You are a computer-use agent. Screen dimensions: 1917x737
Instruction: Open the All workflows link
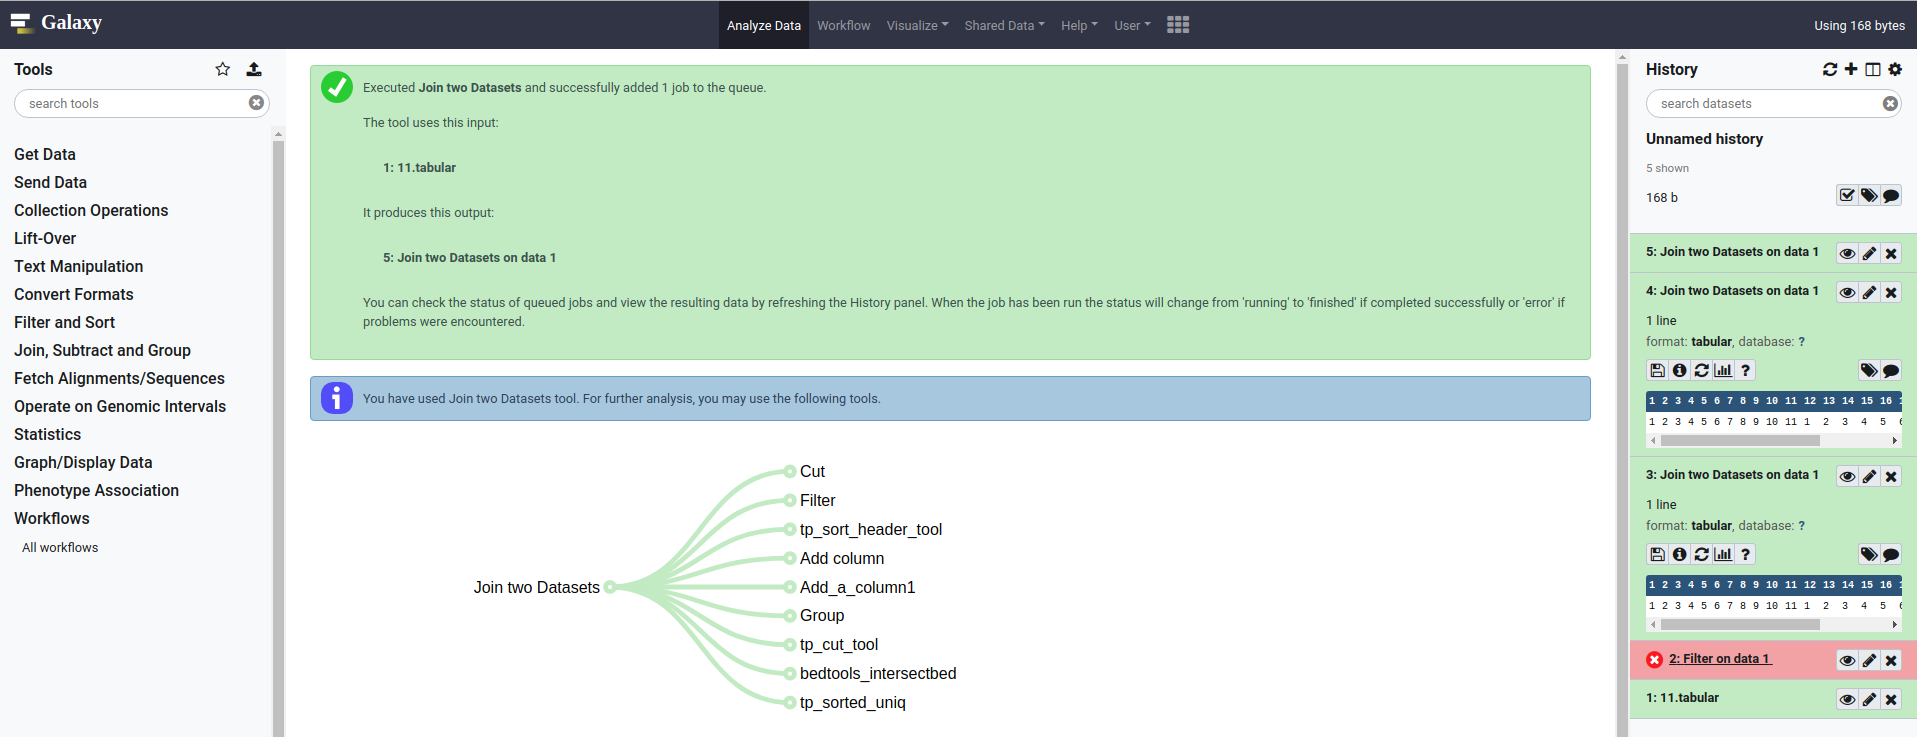tap(60, 547)
